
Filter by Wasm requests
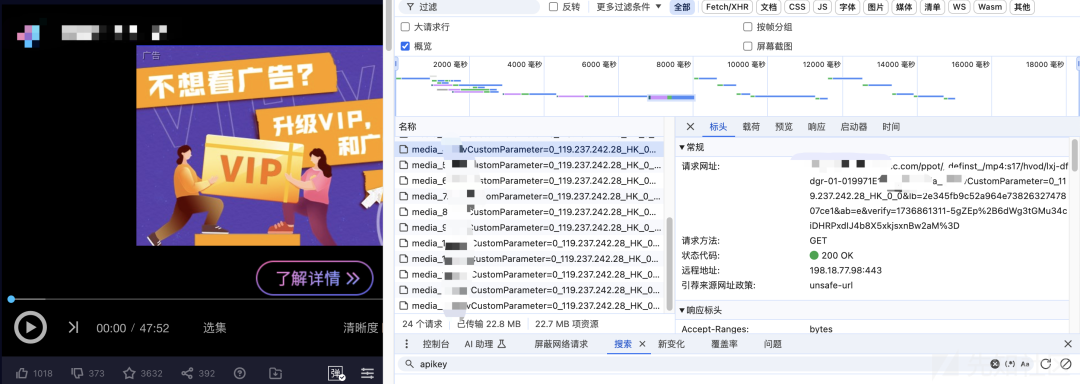990,7
